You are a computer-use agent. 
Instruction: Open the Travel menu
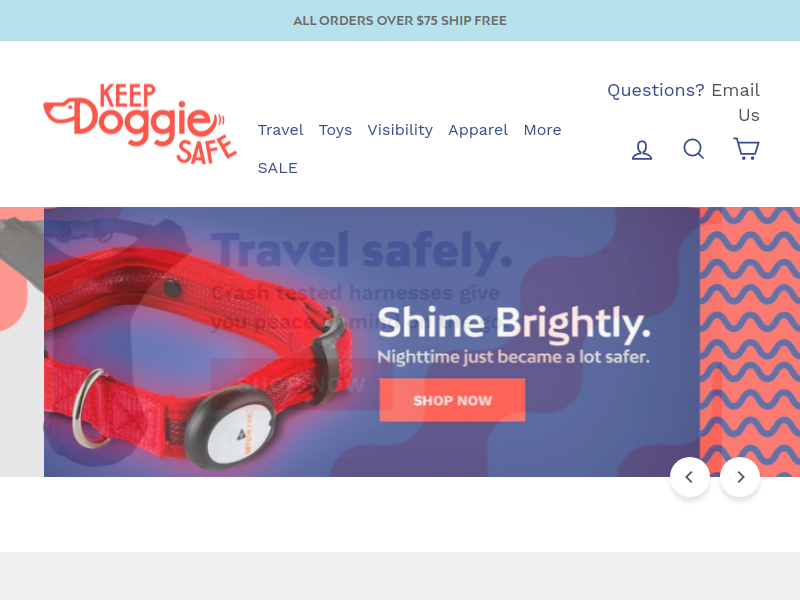281,130
